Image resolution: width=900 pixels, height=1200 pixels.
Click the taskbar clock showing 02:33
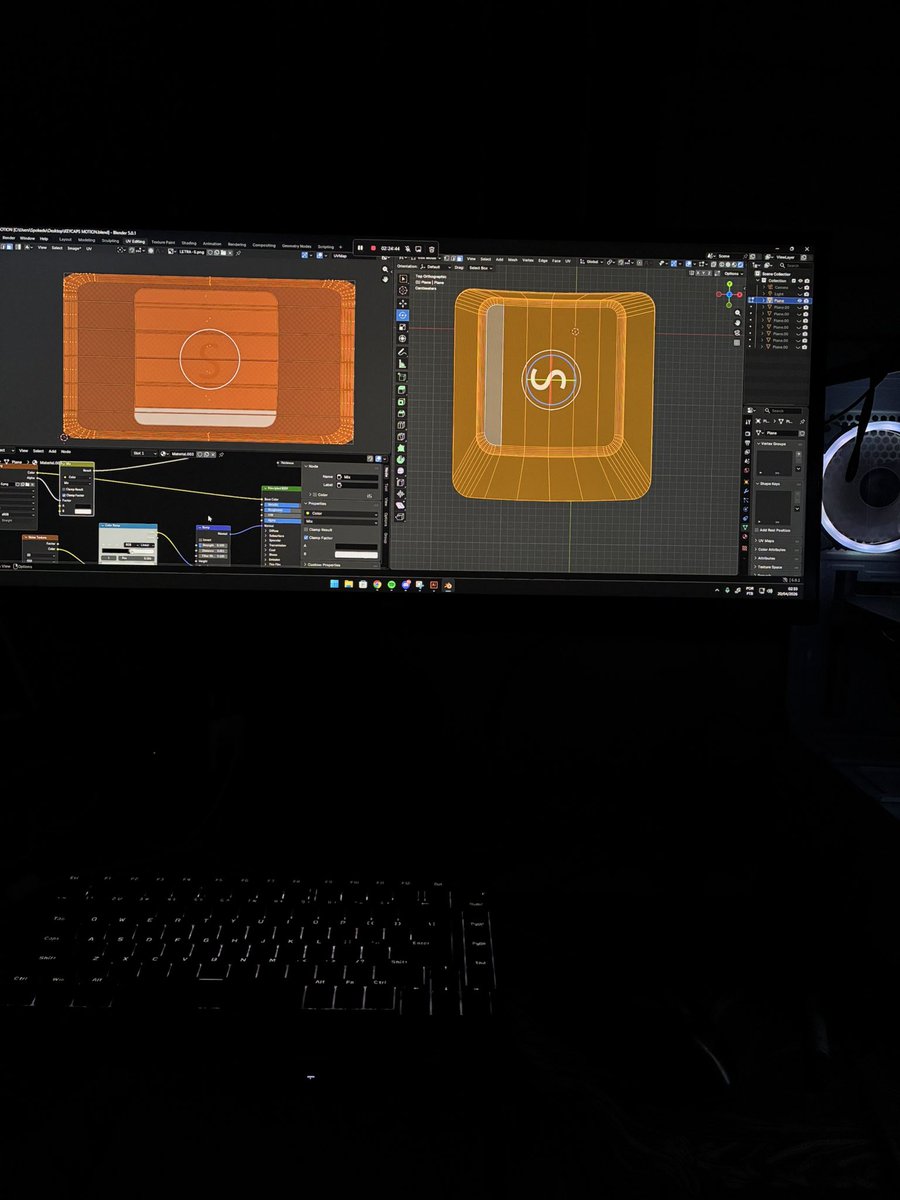coord(793,589)
